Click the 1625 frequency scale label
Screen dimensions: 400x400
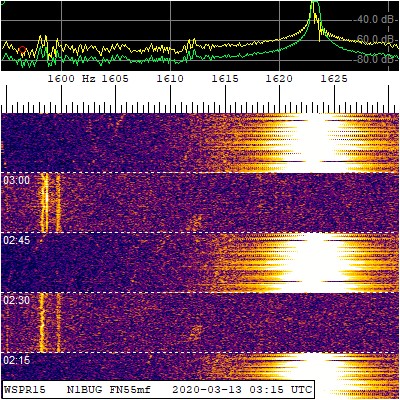tap(334, 79)
